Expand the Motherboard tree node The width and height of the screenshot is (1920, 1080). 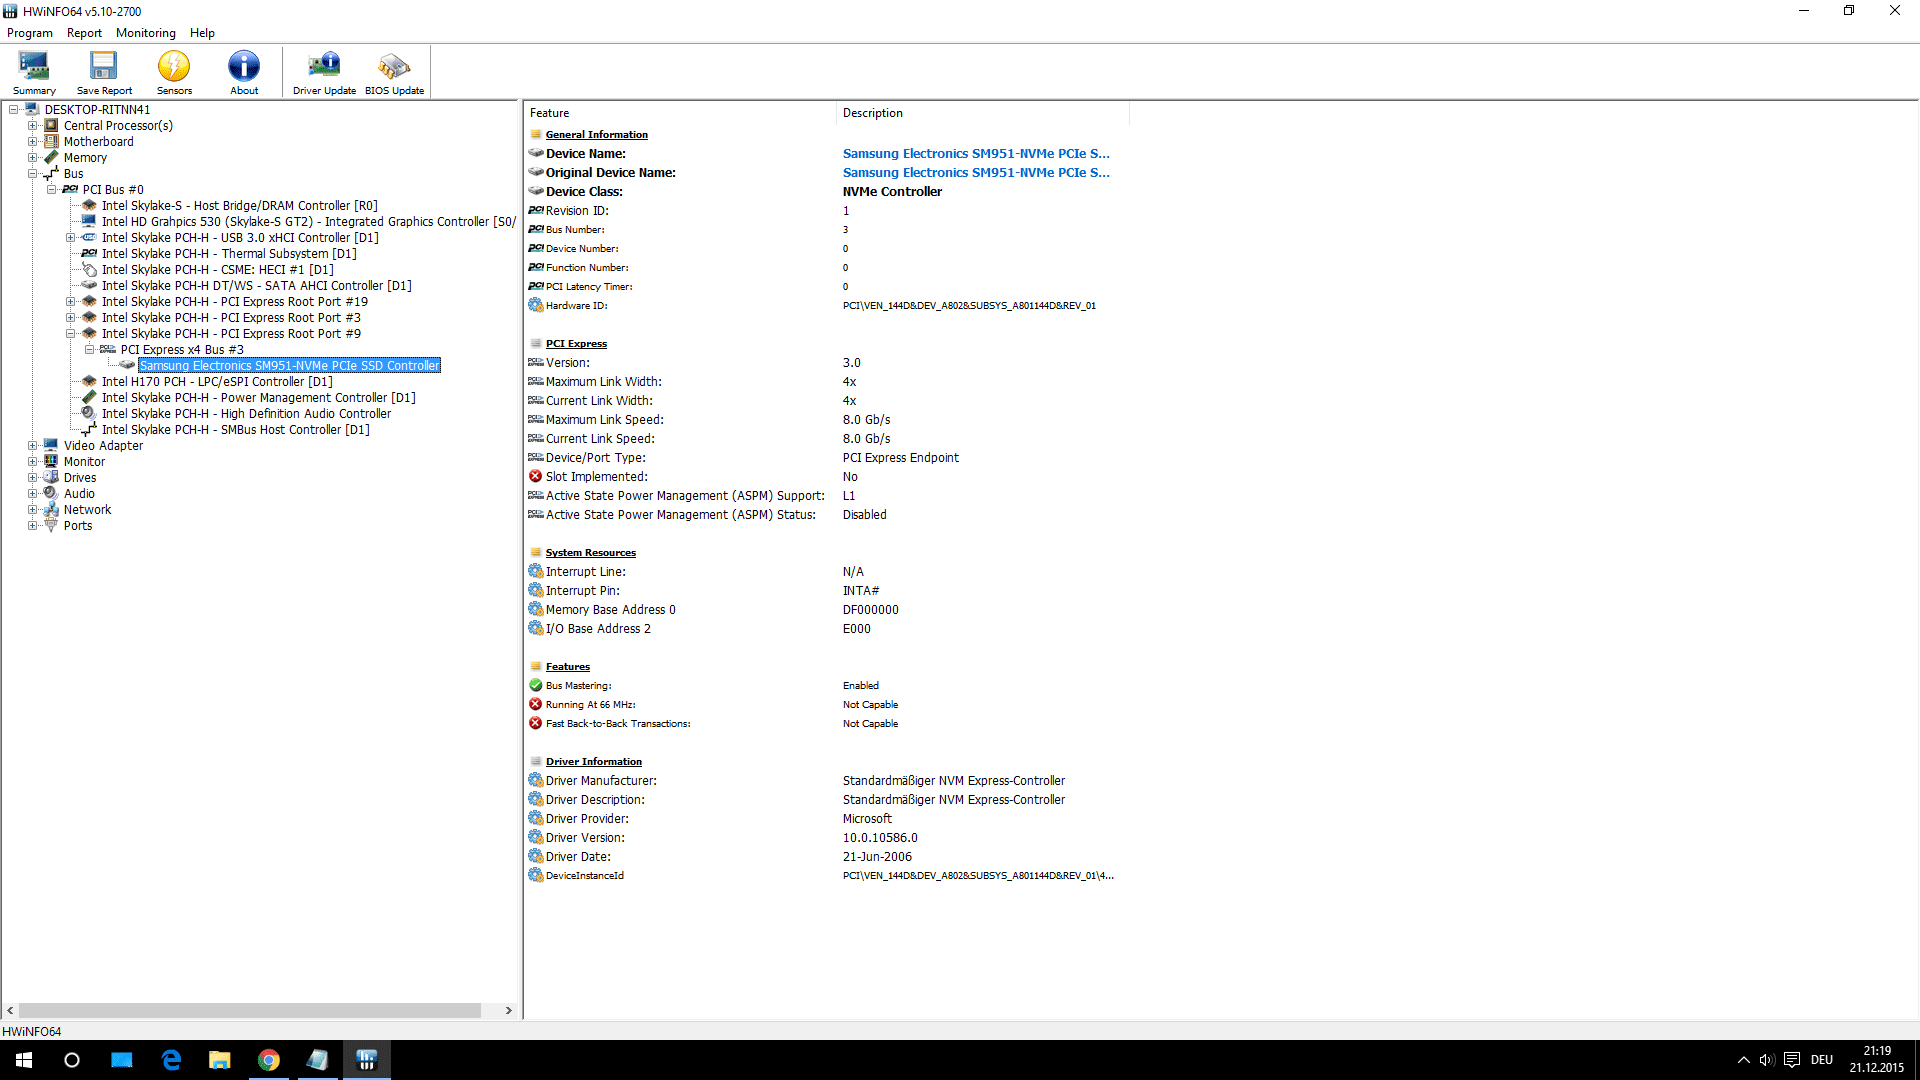(33, 142)
